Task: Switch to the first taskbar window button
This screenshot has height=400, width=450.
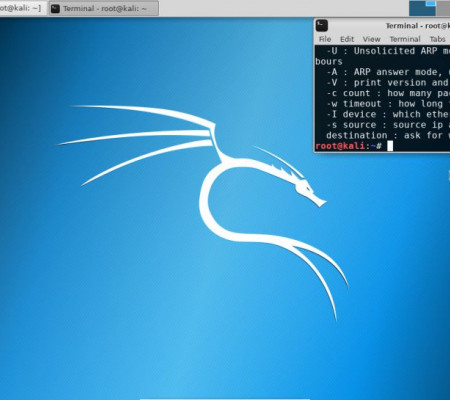Action: click(x=23, y=8)
